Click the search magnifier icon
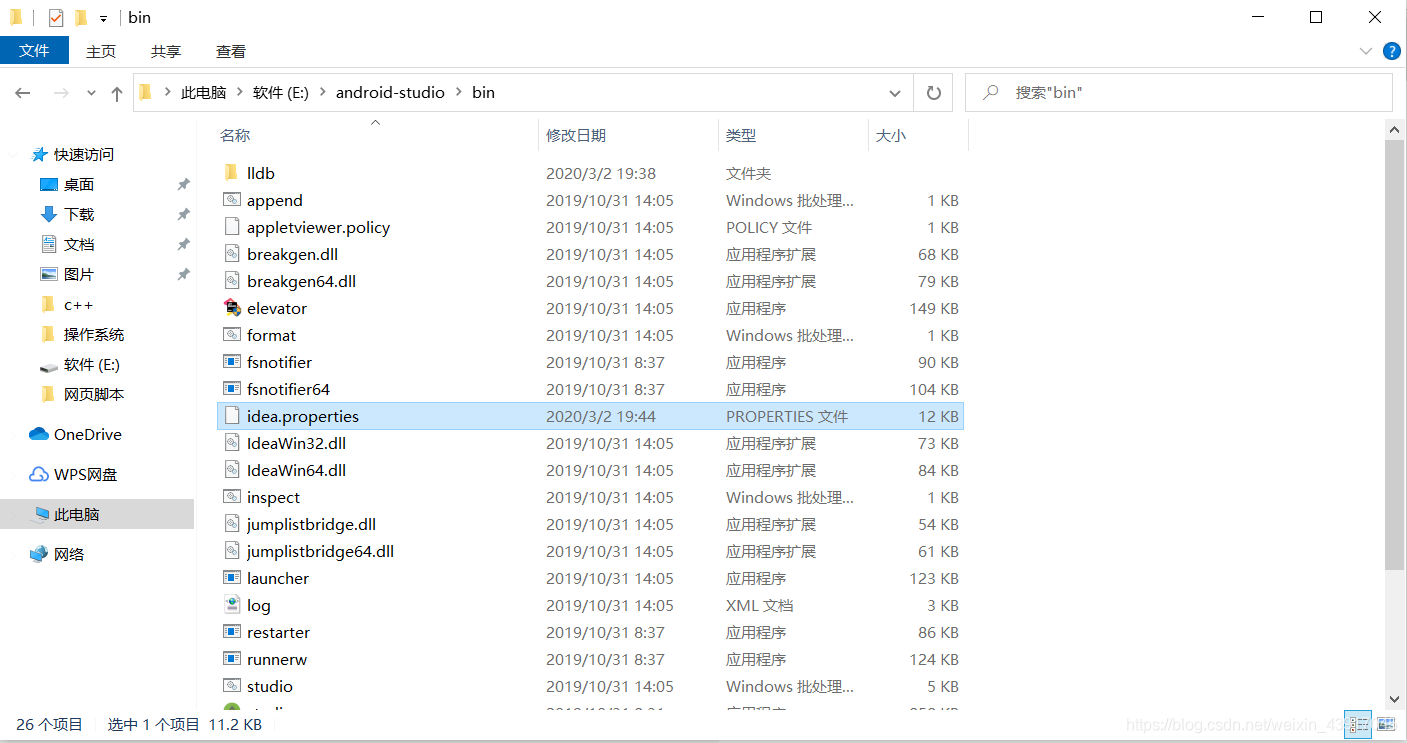 pos(990,92)
